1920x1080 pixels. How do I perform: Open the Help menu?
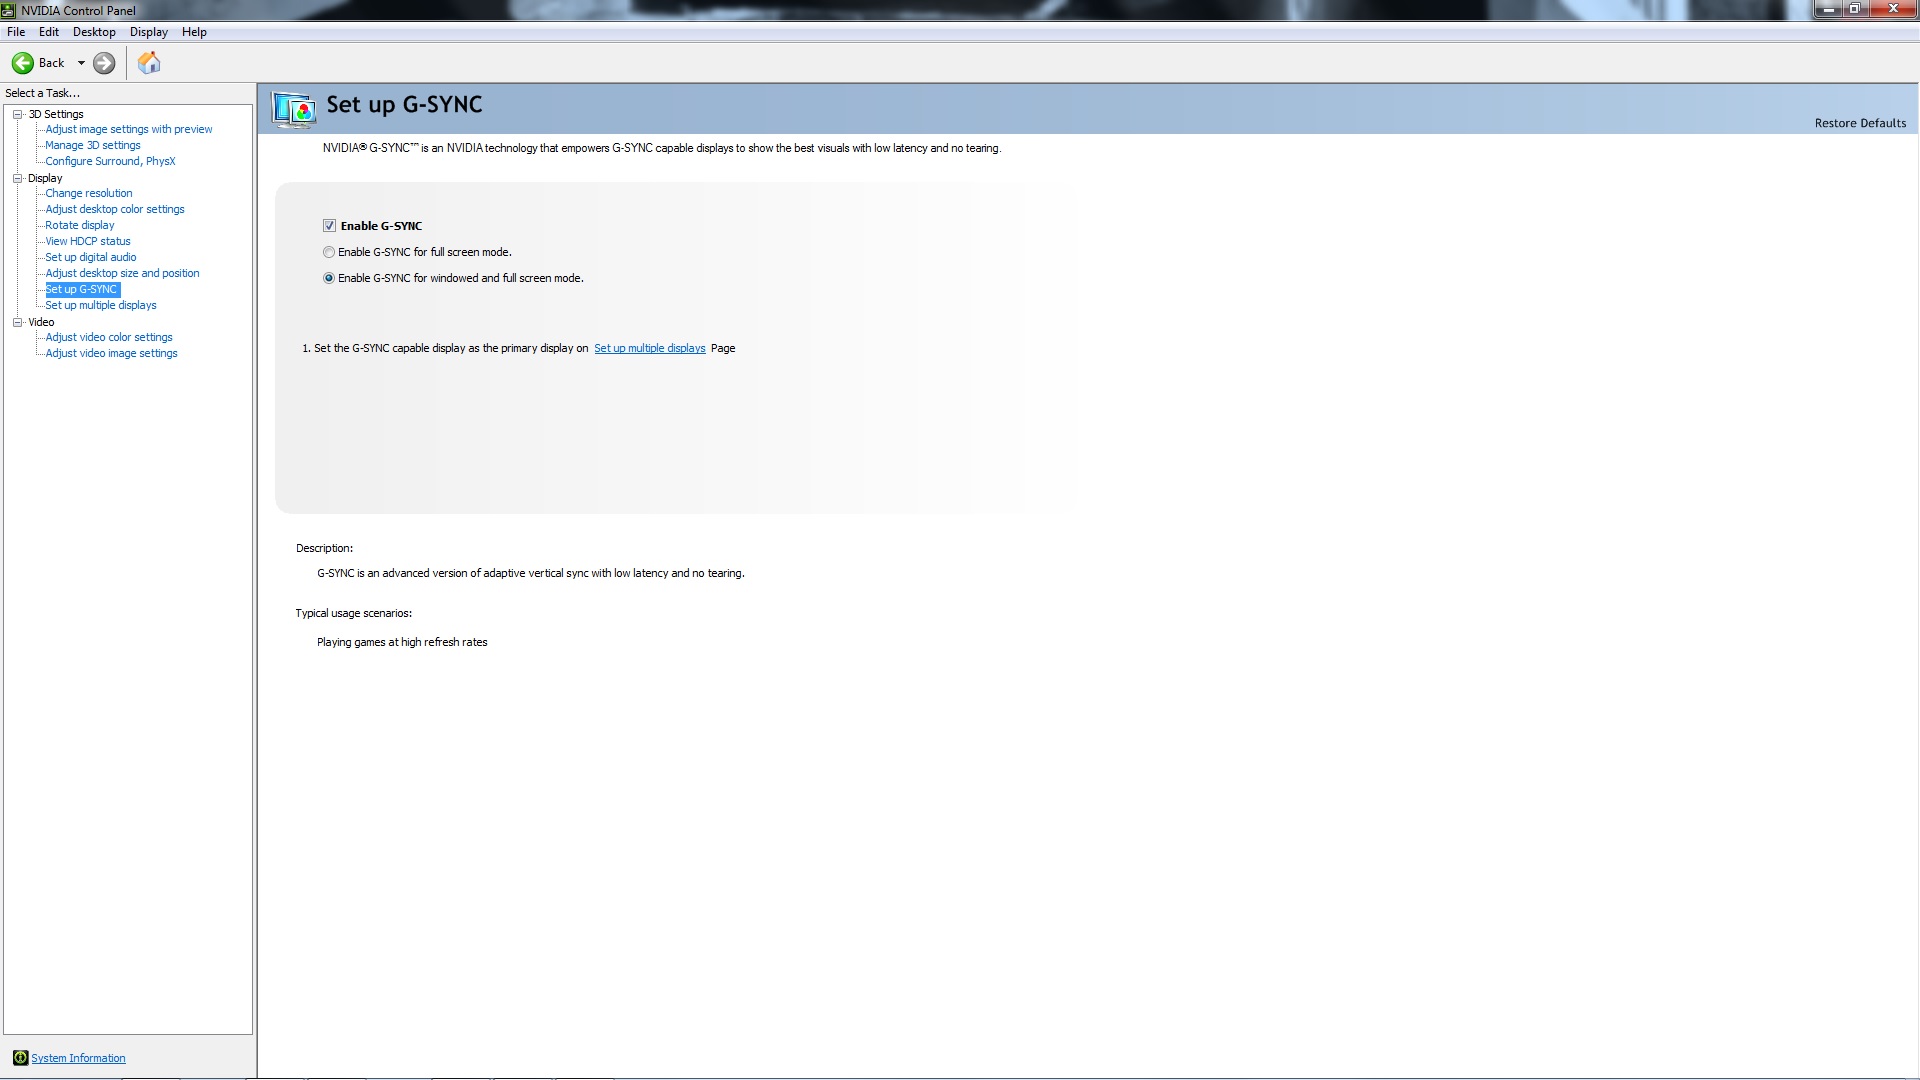(194, 32)
